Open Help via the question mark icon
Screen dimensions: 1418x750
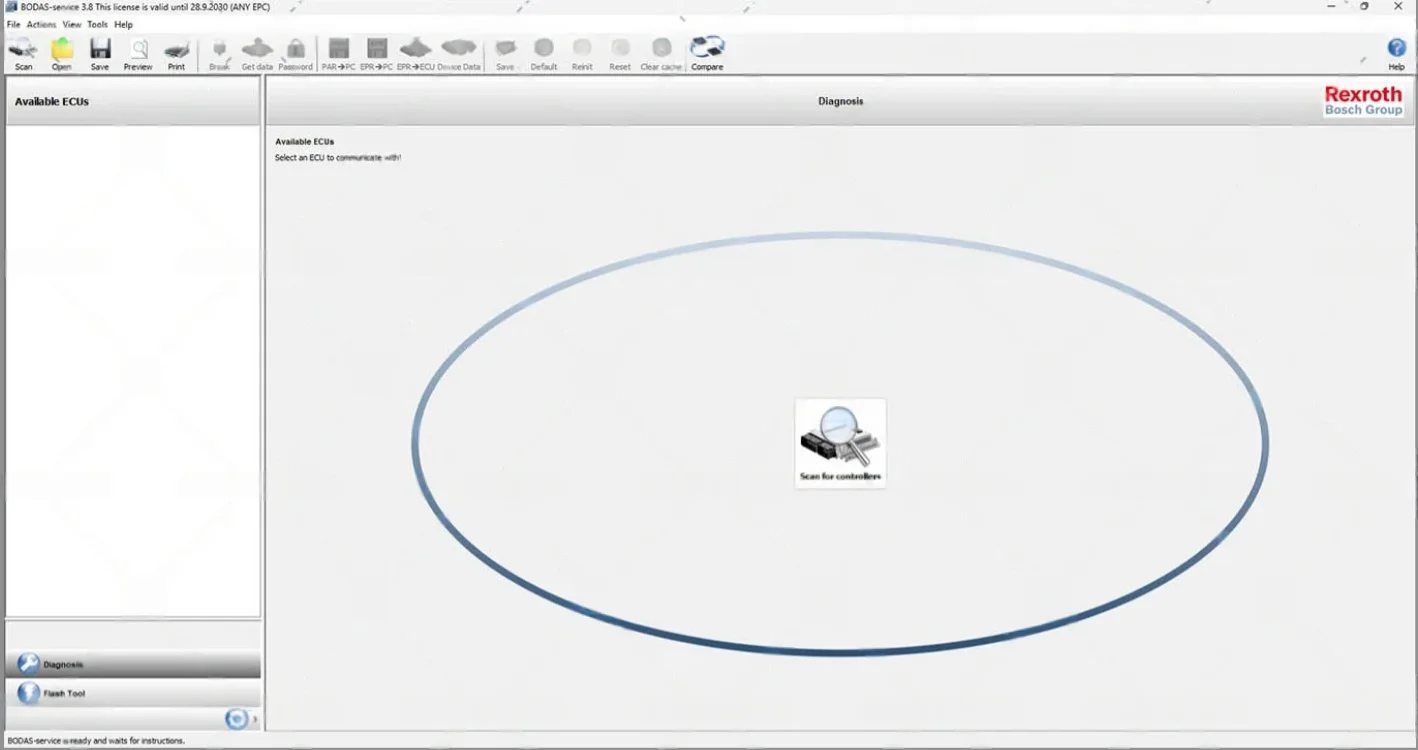[x=1396, y=52]
